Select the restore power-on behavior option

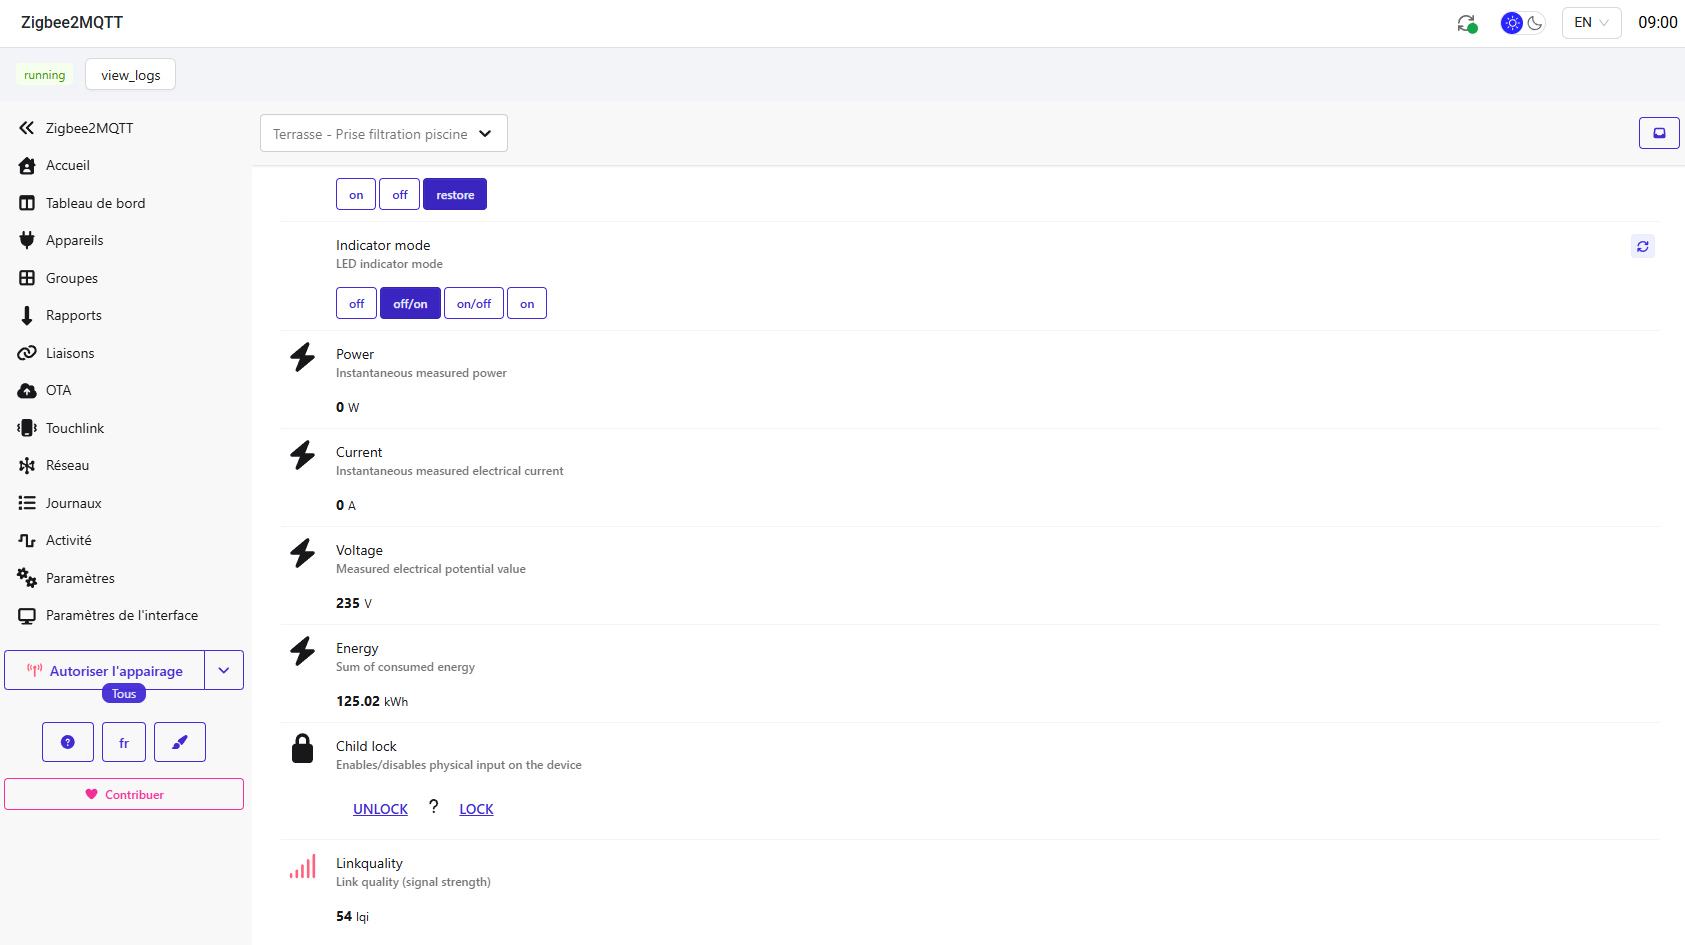[x=455, y=195]
